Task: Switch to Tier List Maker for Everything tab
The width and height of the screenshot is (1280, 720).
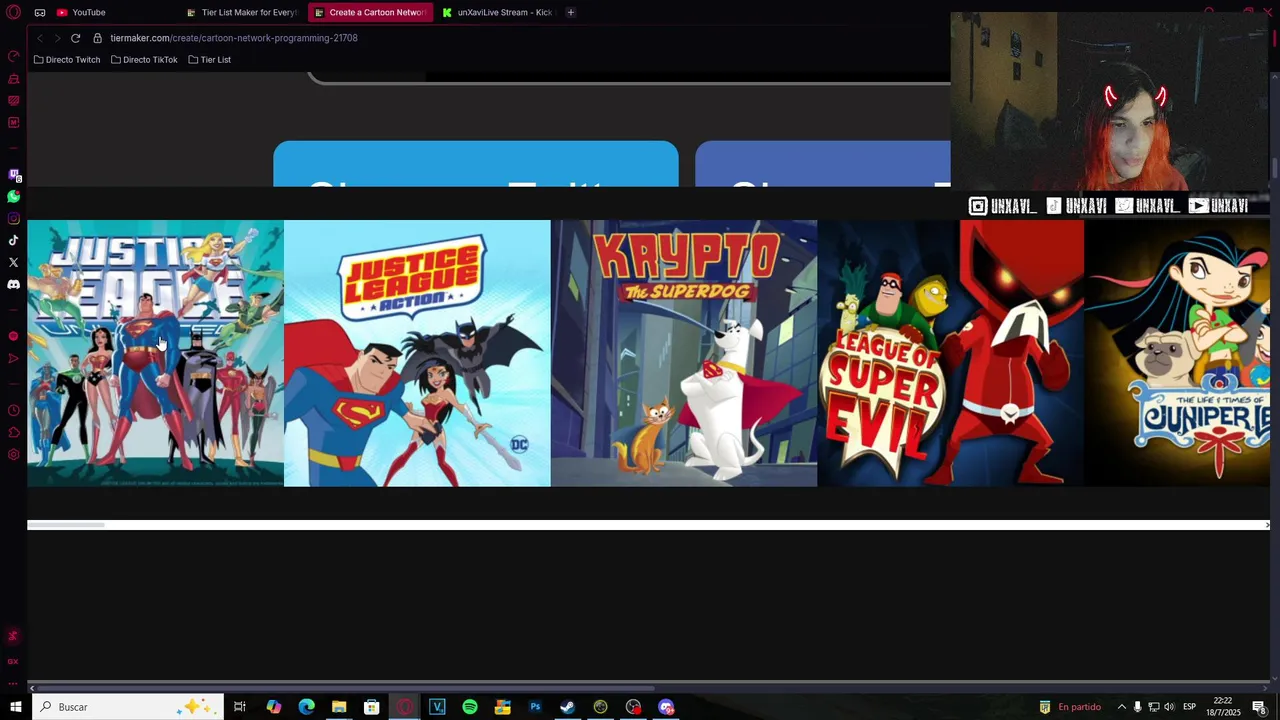Action: [x=241, y=12]
